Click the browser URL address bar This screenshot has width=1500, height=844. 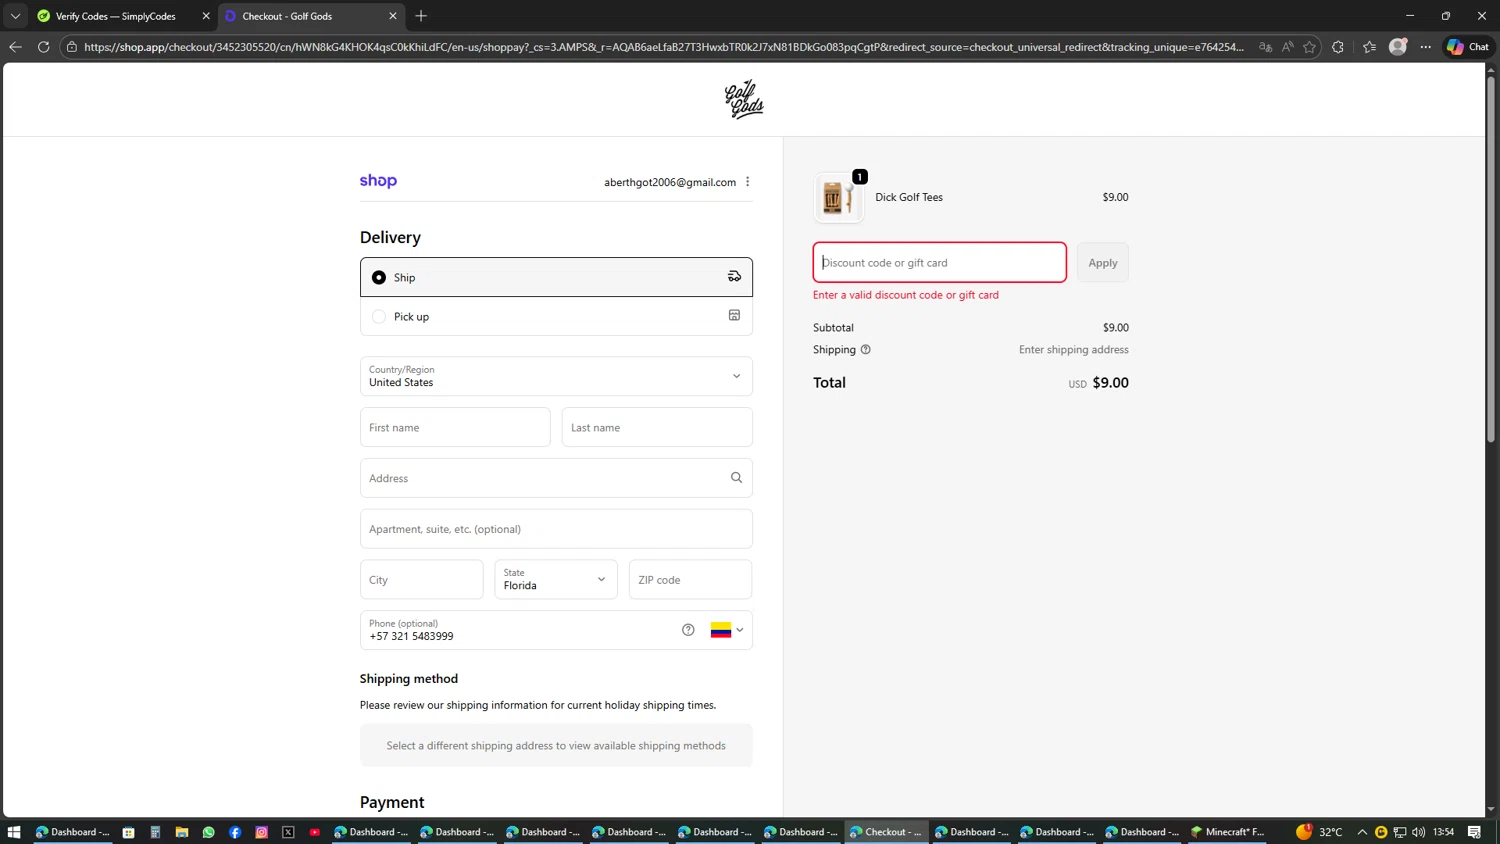click(x=664, y=47)
